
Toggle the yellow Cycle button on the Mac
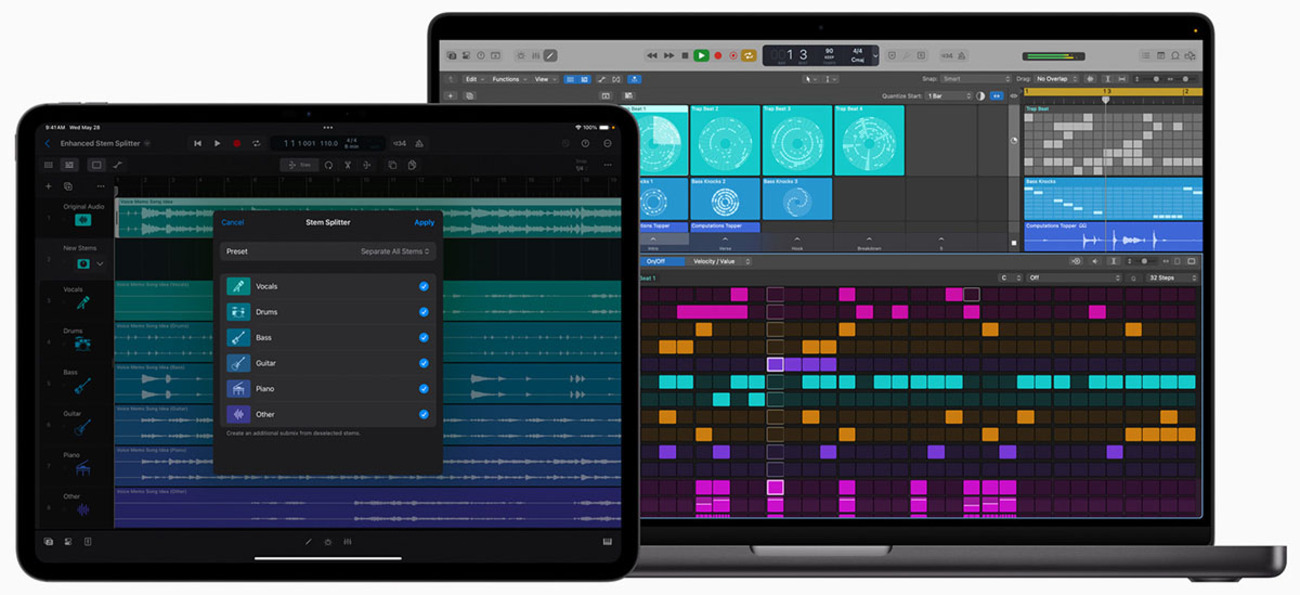click(748, 56)
